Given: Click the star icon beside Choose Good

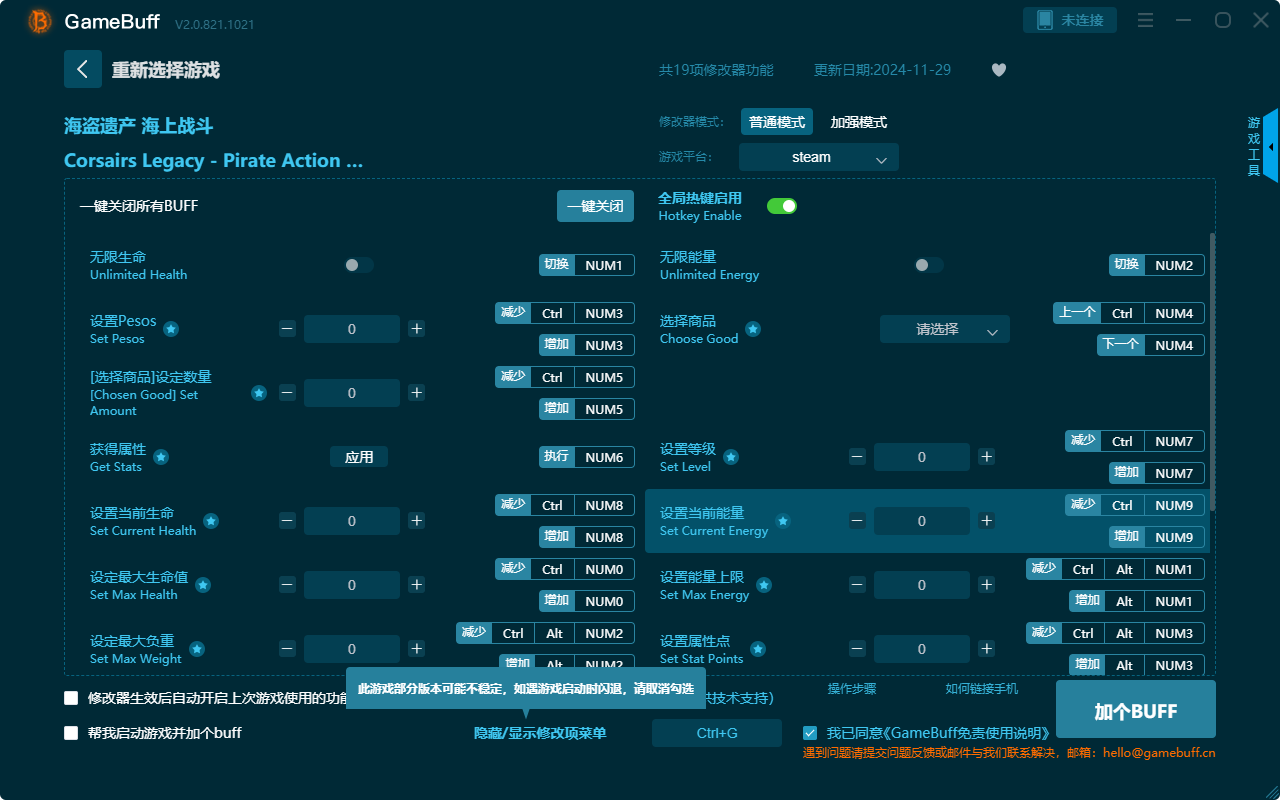Looking at the screenshot, I should point(753,329).
